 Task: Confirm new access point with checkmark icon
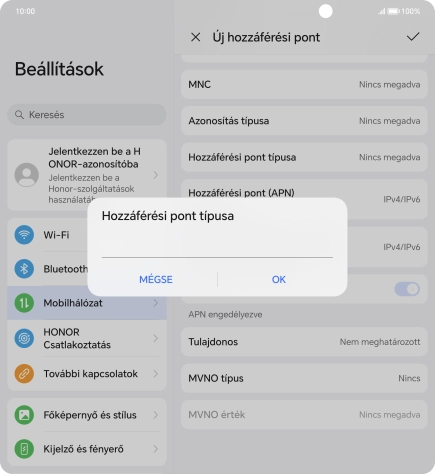tap(413, 37)
